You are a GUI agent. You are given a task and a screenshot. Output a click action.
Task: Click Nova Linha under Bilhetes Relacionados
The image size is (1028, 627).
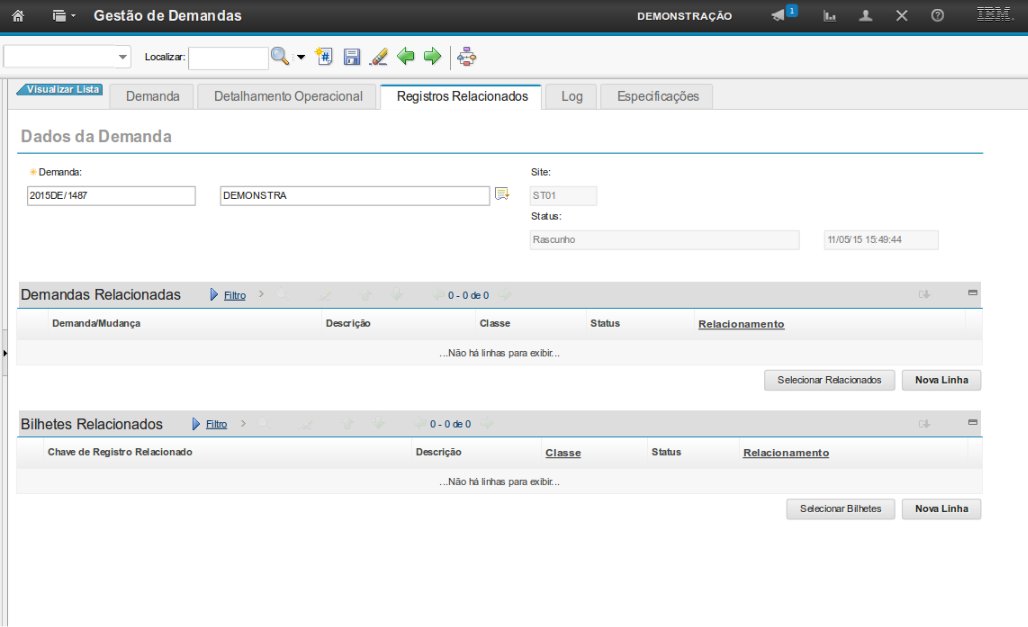click(x=941, y=509)
